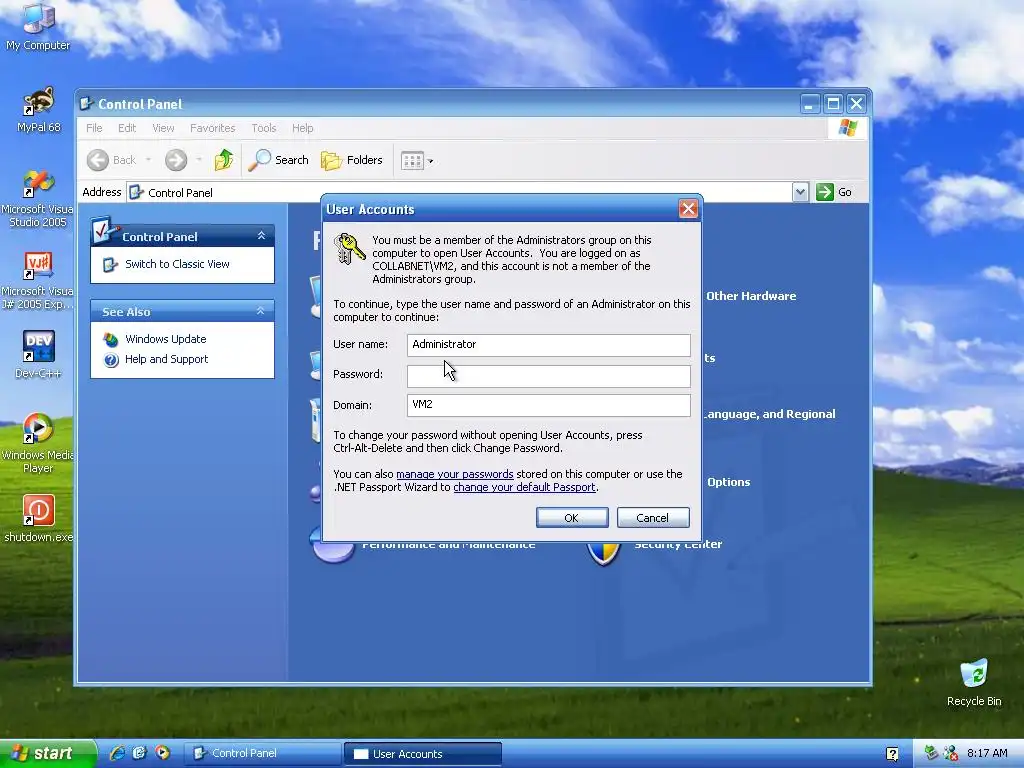This screenshot has height=768, width=1024.
Task: Launch Dev-C++ desktop shortcut
Action: (38, 354)
